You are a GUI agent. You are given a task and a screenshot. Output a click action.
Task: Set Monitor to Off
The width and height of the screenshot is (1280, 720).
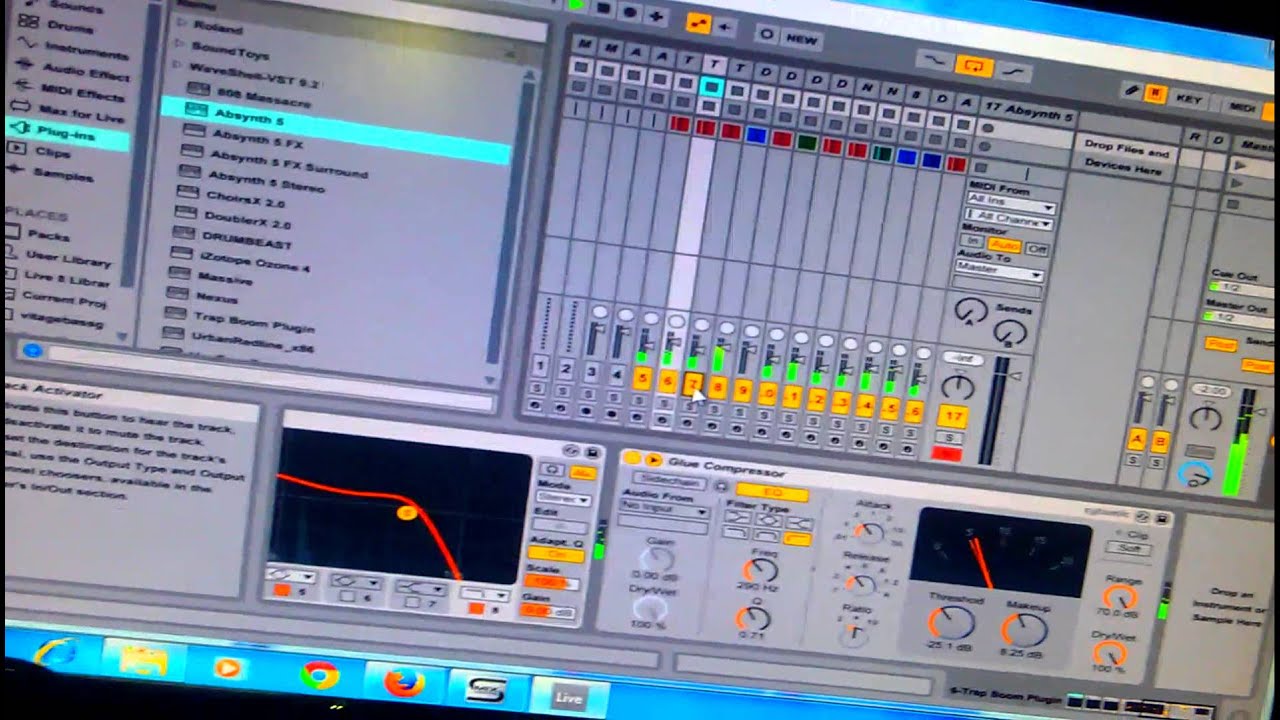[1037, 248]
